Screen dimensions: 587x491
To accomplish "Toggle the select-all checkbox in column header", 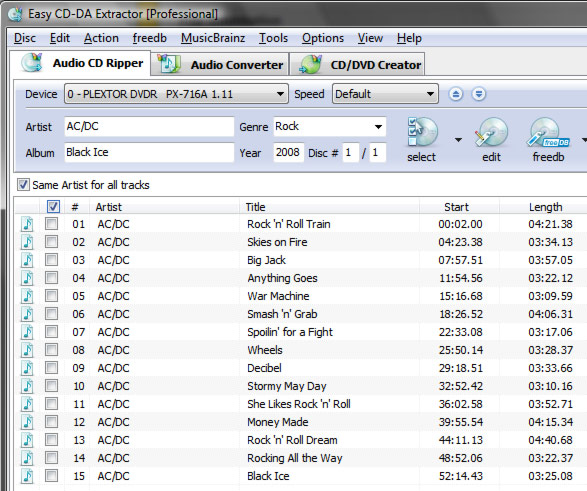I will click(x=53, y=207).
